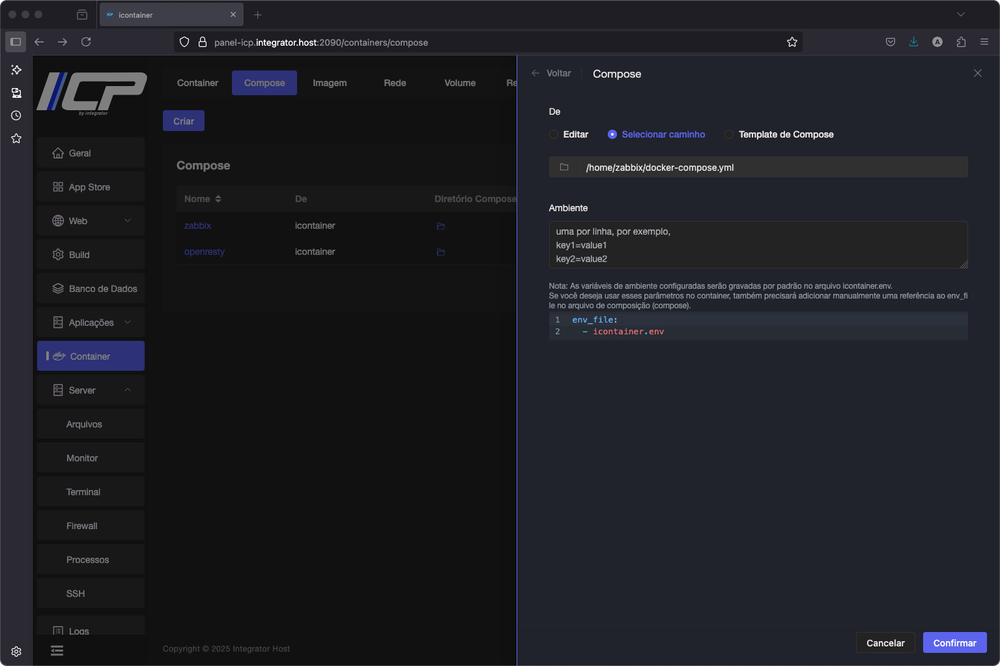Open bookmarks via the star in the browser sidebar
This screenshot has height=666, width=1000.
[15, 138]
